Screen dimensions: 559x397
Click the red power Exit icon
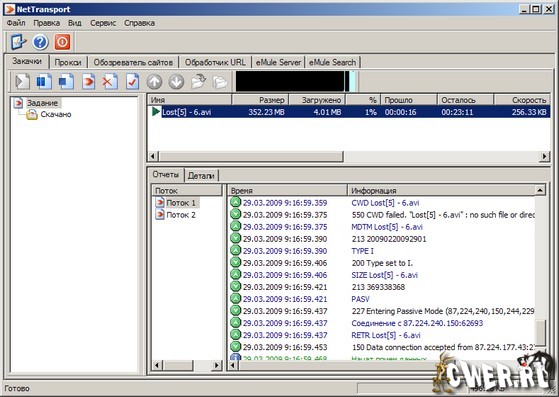(62, 42)
